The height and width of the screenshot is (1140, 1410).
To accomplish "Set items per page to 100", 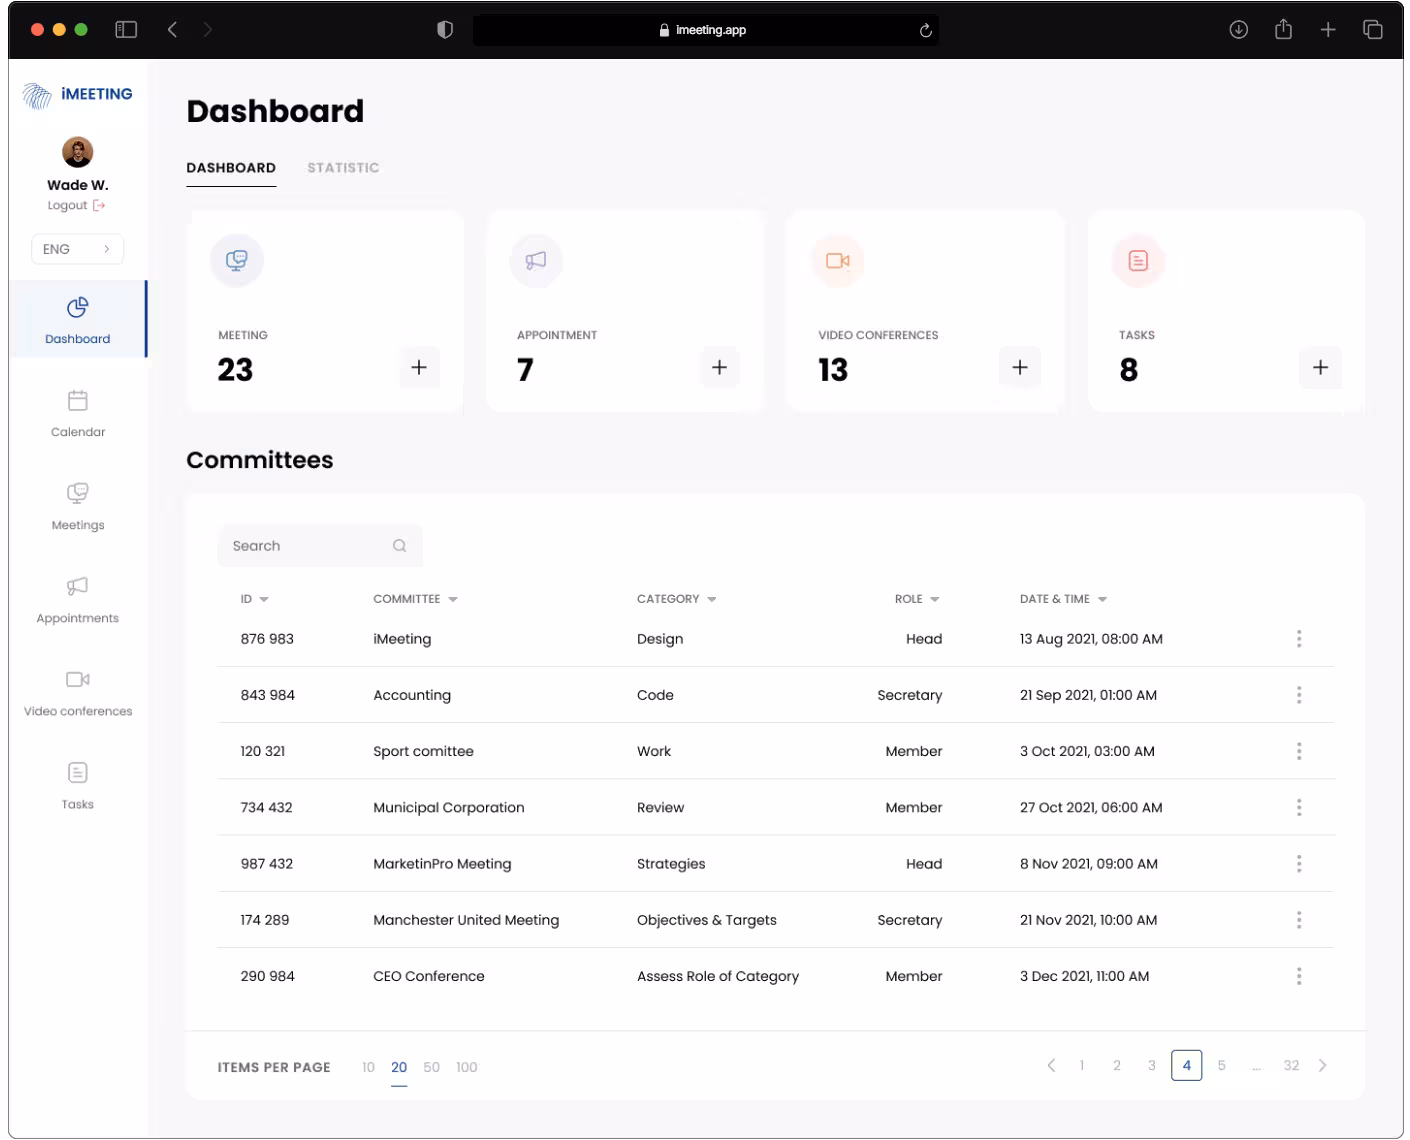I will coord(466,1067).
